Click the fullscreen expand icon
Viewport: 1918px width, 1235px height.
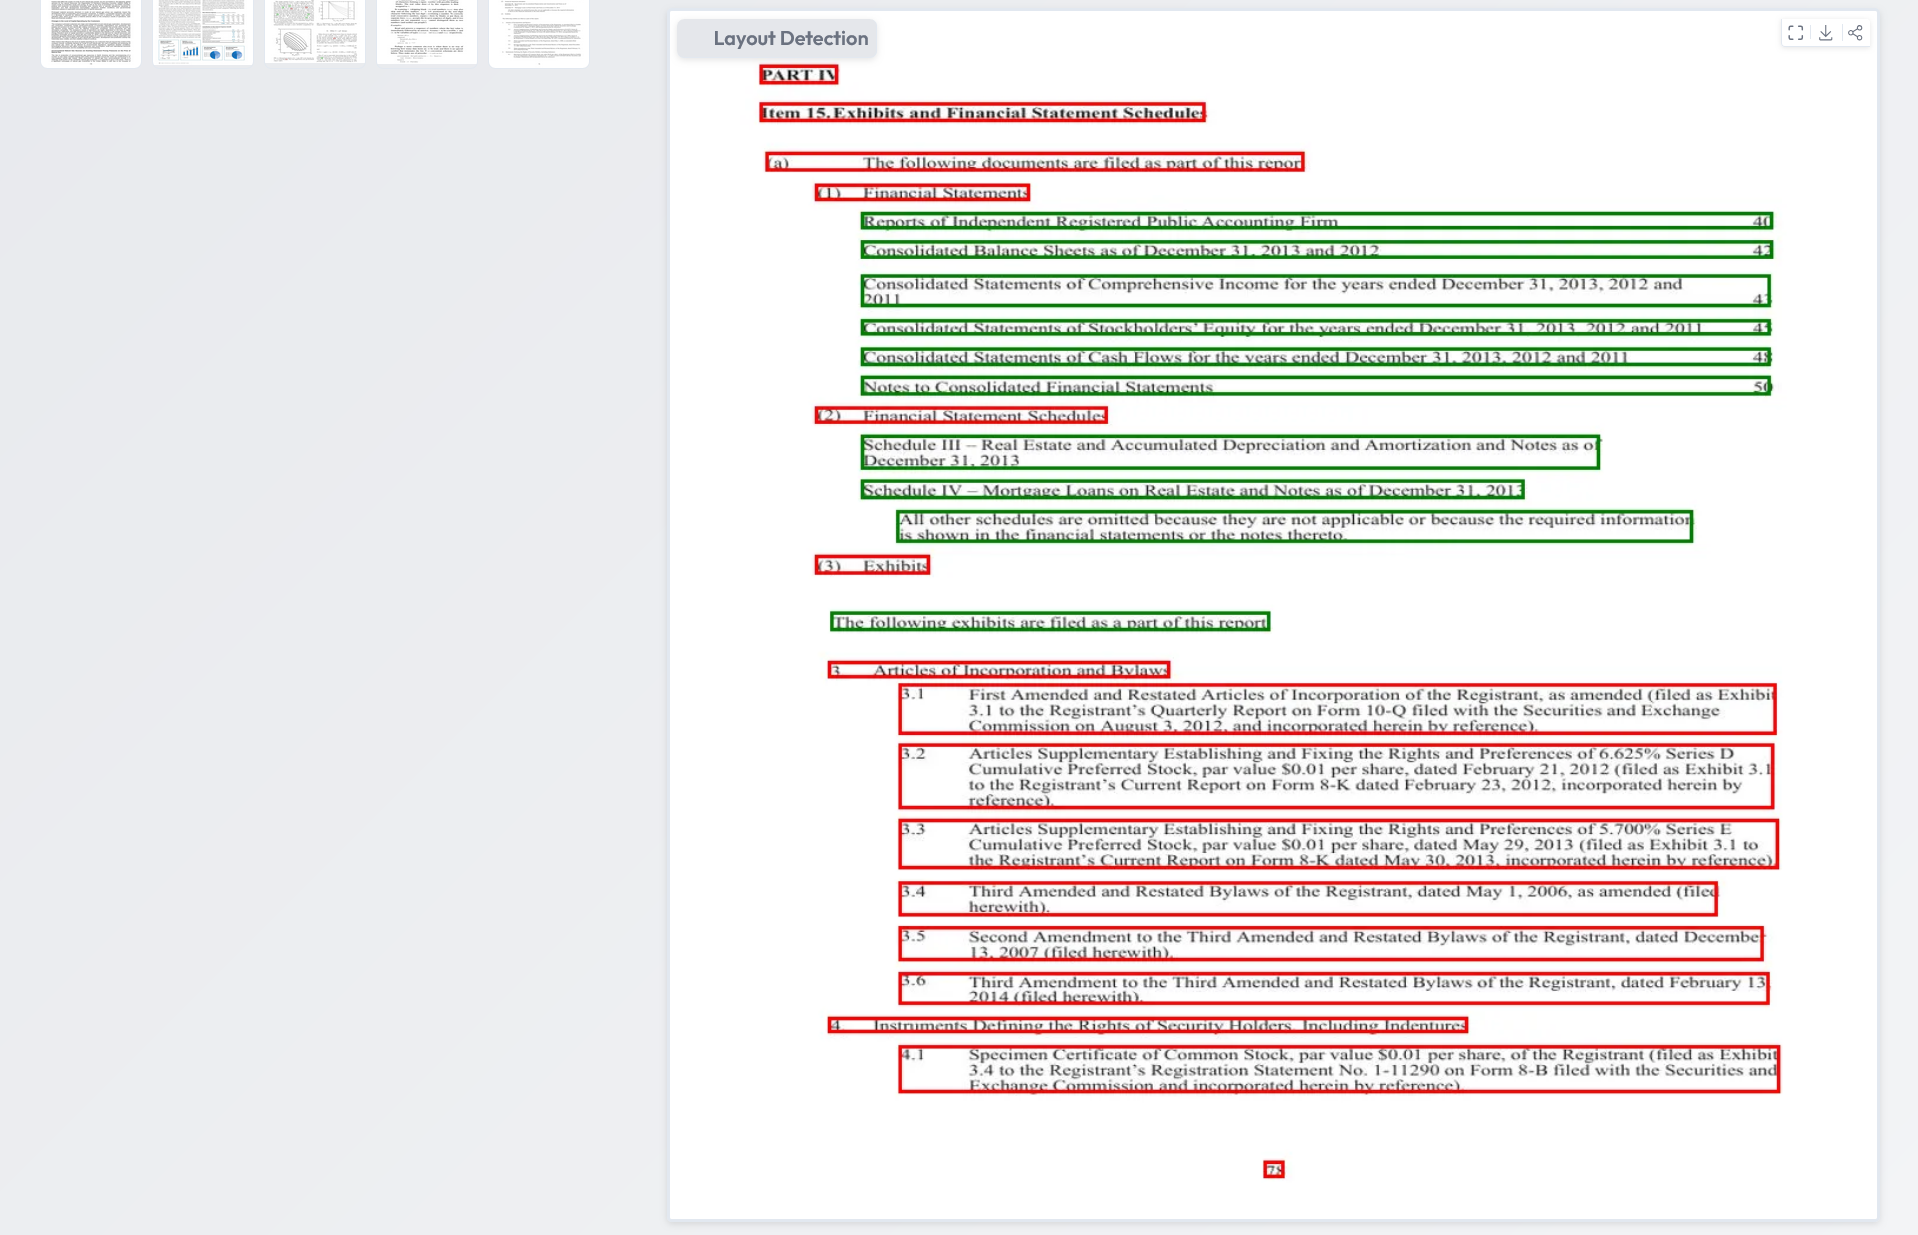pyautogui.click(x=1795, y=33)
